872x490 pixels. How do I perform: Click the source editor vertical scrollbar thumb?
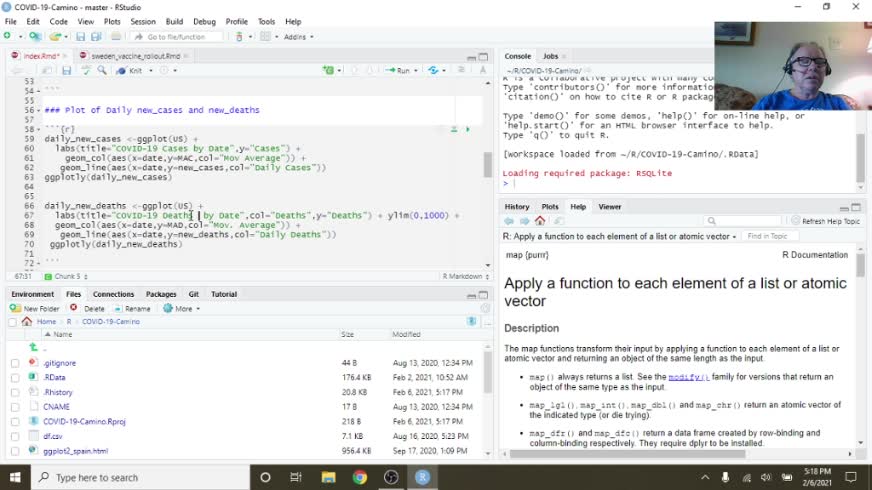click(x=487, y=164)
